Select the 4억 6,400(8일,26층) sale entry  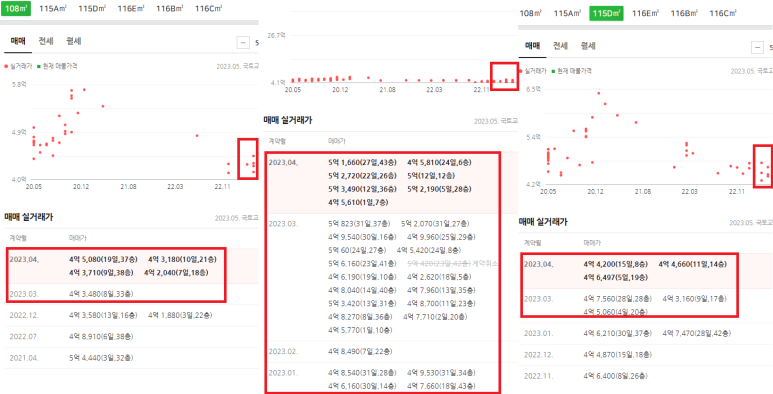coord(616,376)
